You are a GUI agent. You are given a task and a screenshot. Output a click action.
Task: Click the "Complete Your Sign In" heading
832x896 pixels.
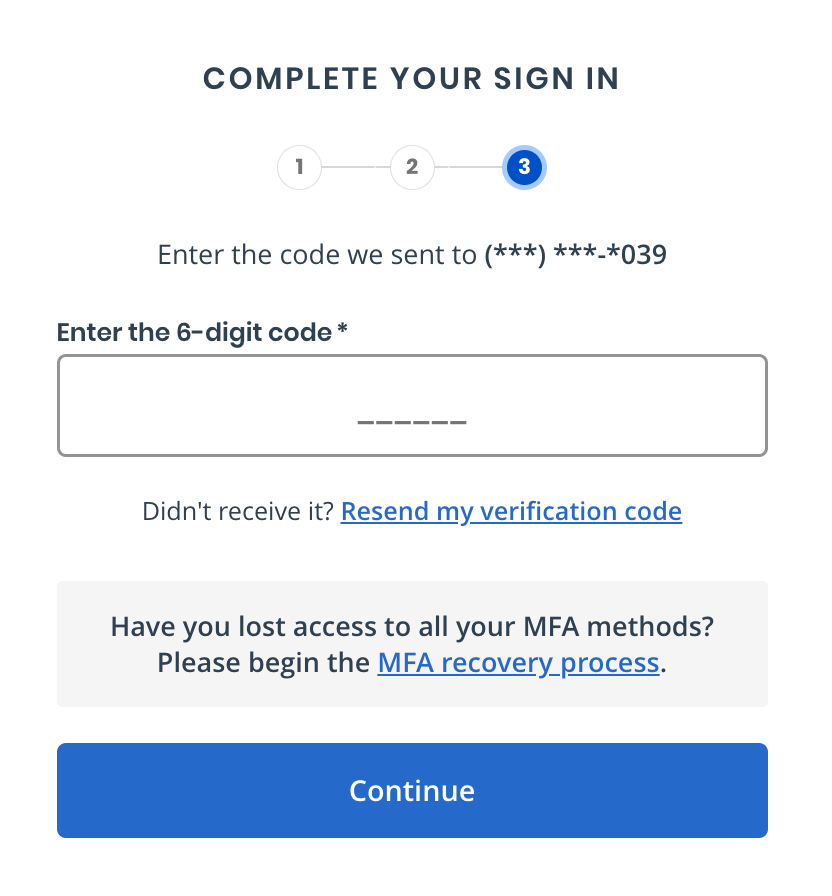click(412, 79)
